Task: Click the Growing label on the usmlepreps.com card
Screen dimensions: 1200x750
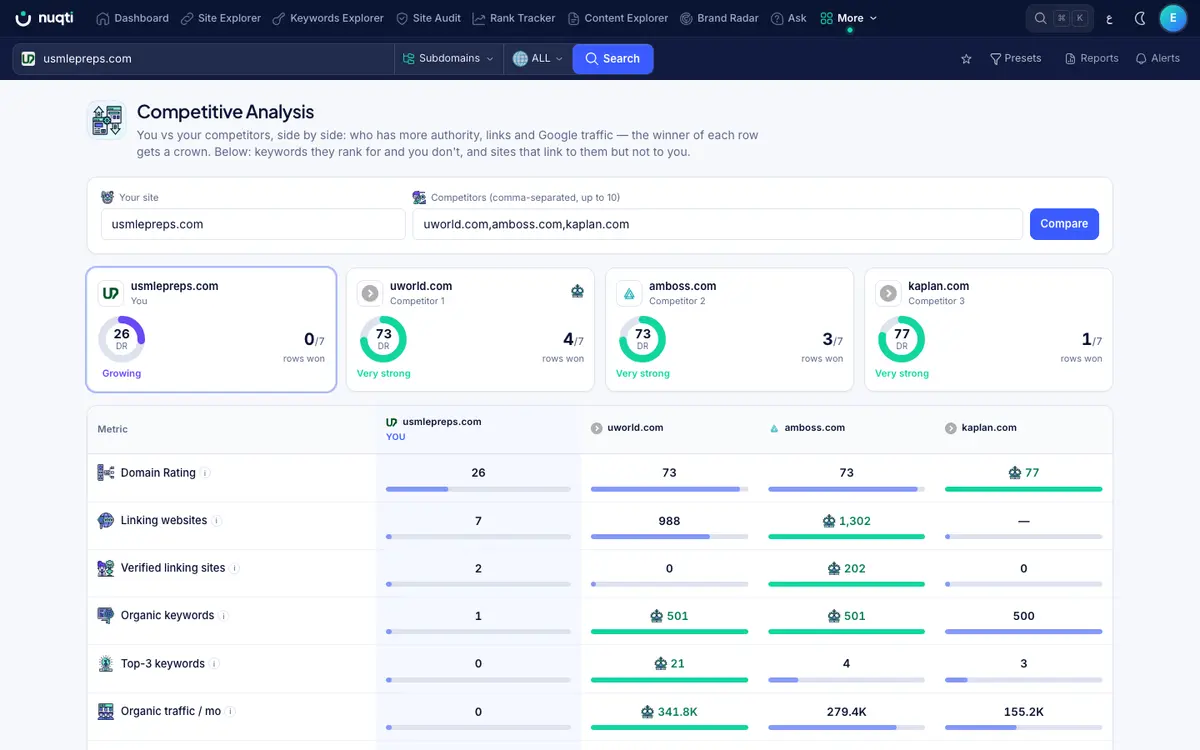Action: click(x=122, y=373)
